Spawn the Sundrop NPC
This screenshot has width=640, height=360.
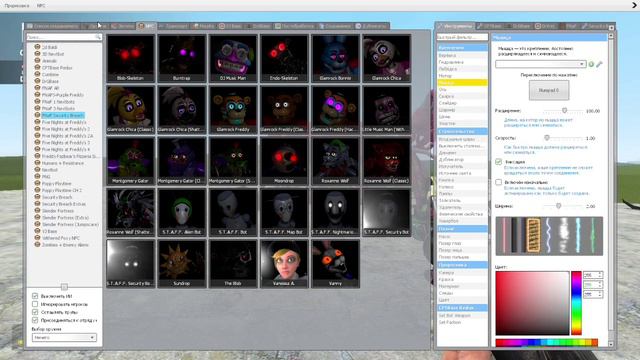pos(182,264)
